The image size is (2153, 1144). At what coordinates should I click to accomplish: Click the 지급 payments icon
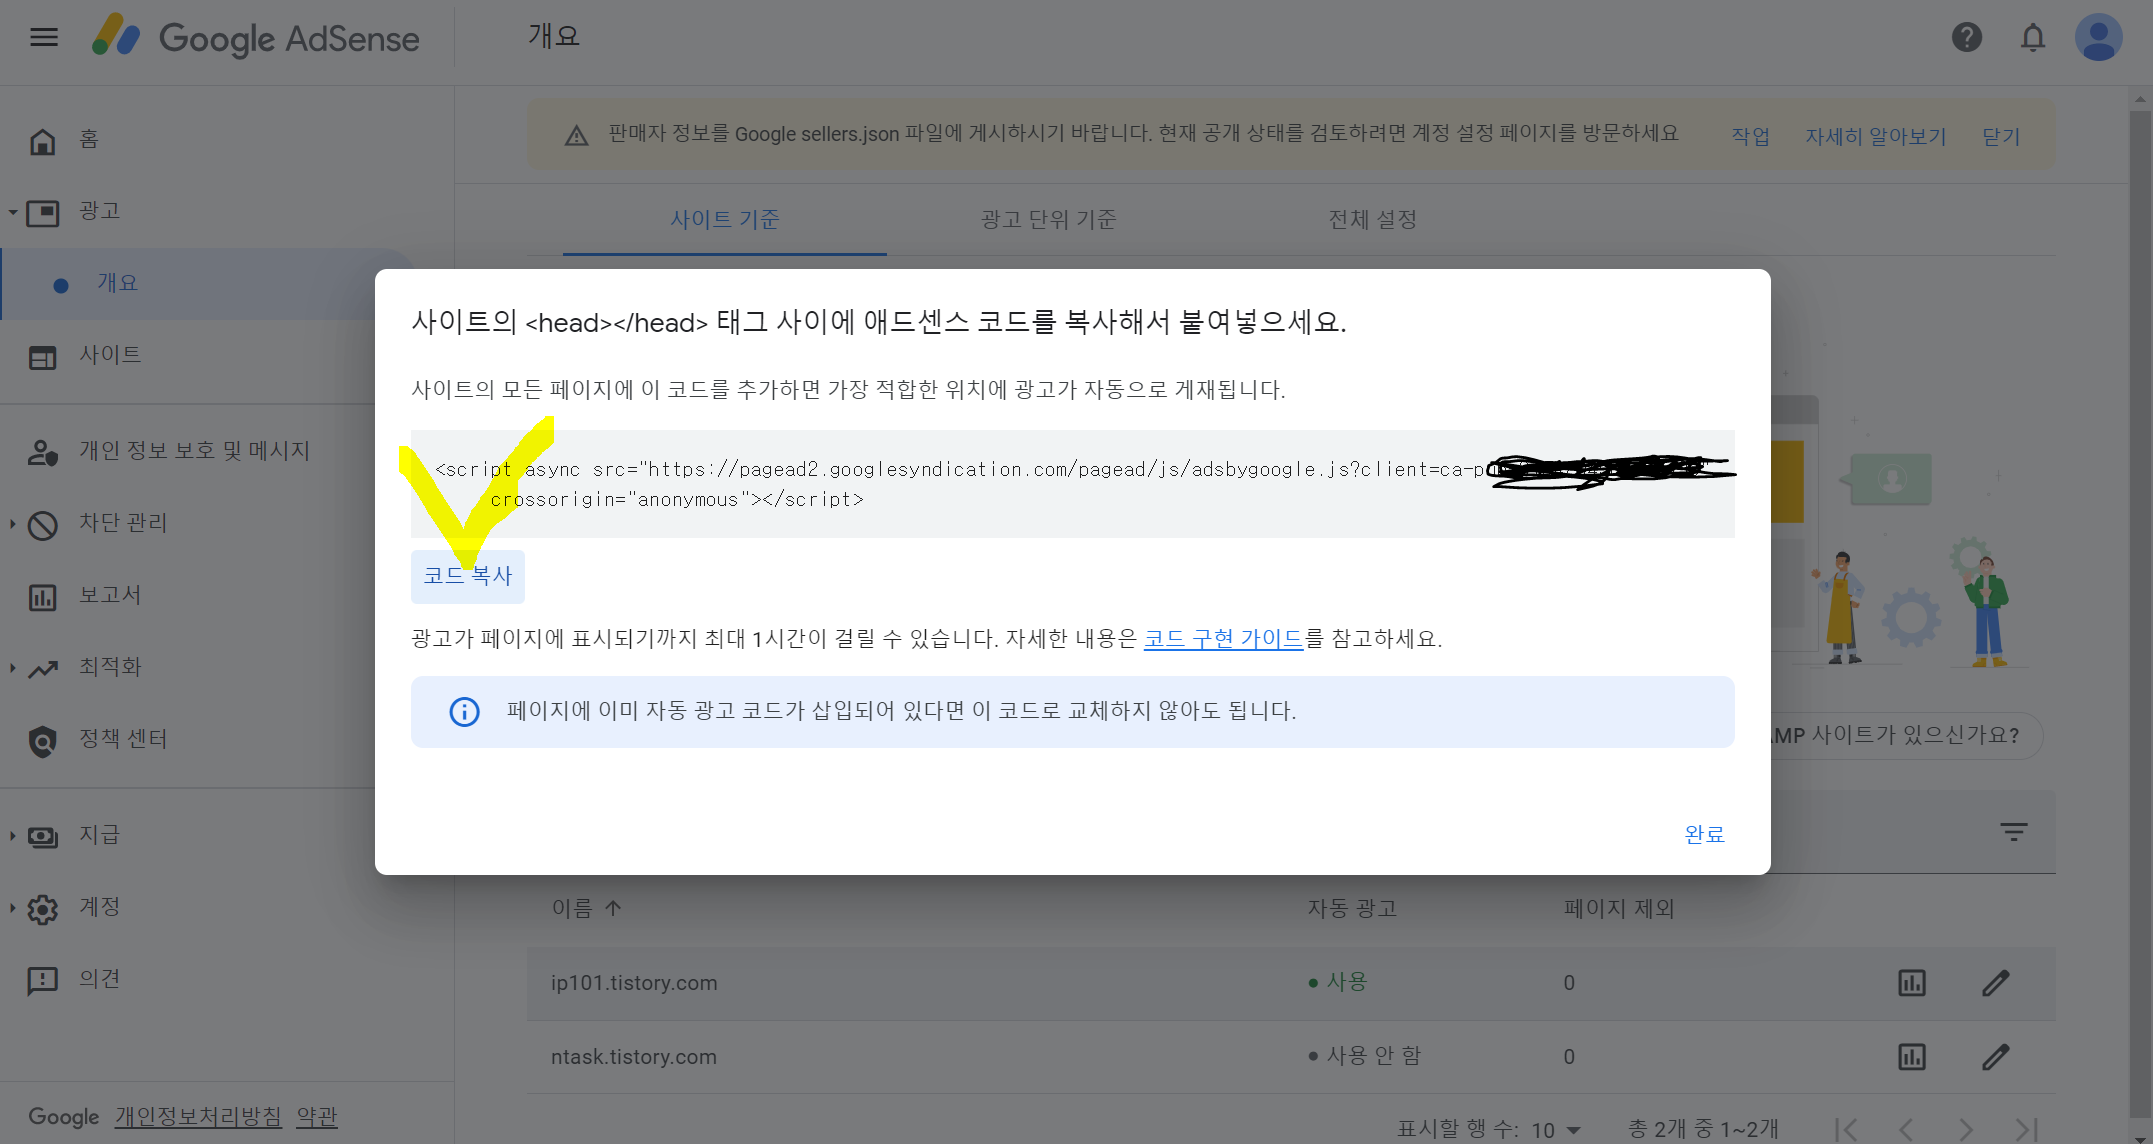coord(42,836)
